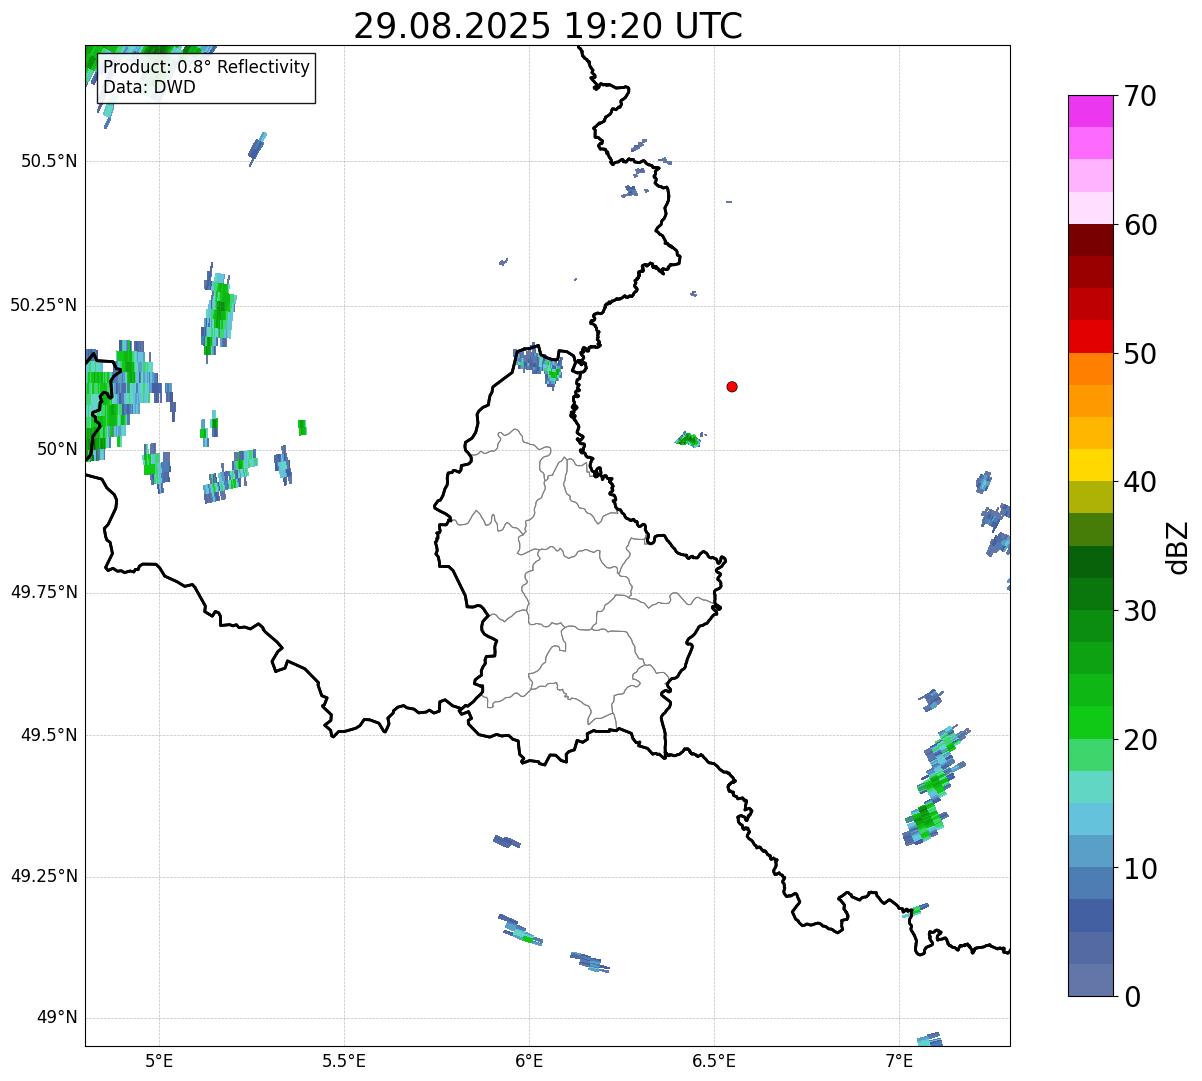Click the 'Product: 0.8° Reflectivity' label
Screen dimensions: 1202x1081
tap(206, 67)
